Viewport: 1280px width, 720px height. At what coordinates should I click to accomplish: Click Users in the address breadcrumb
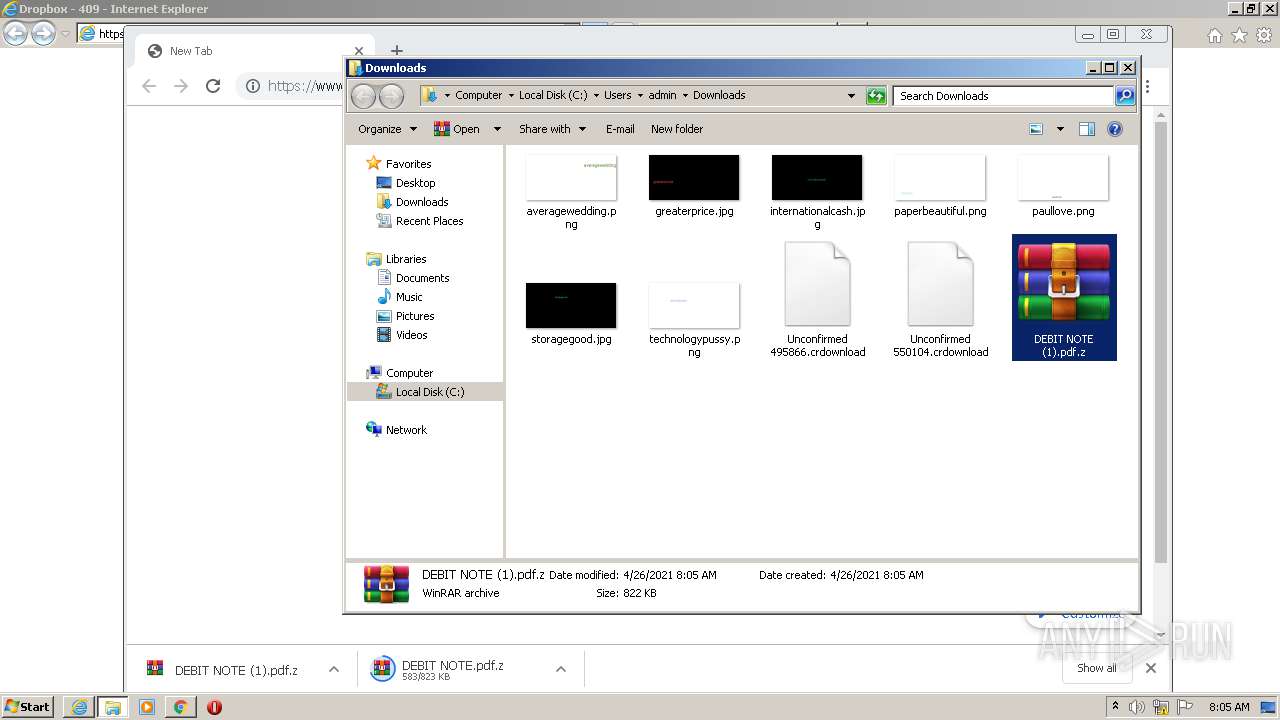(617, 95)
